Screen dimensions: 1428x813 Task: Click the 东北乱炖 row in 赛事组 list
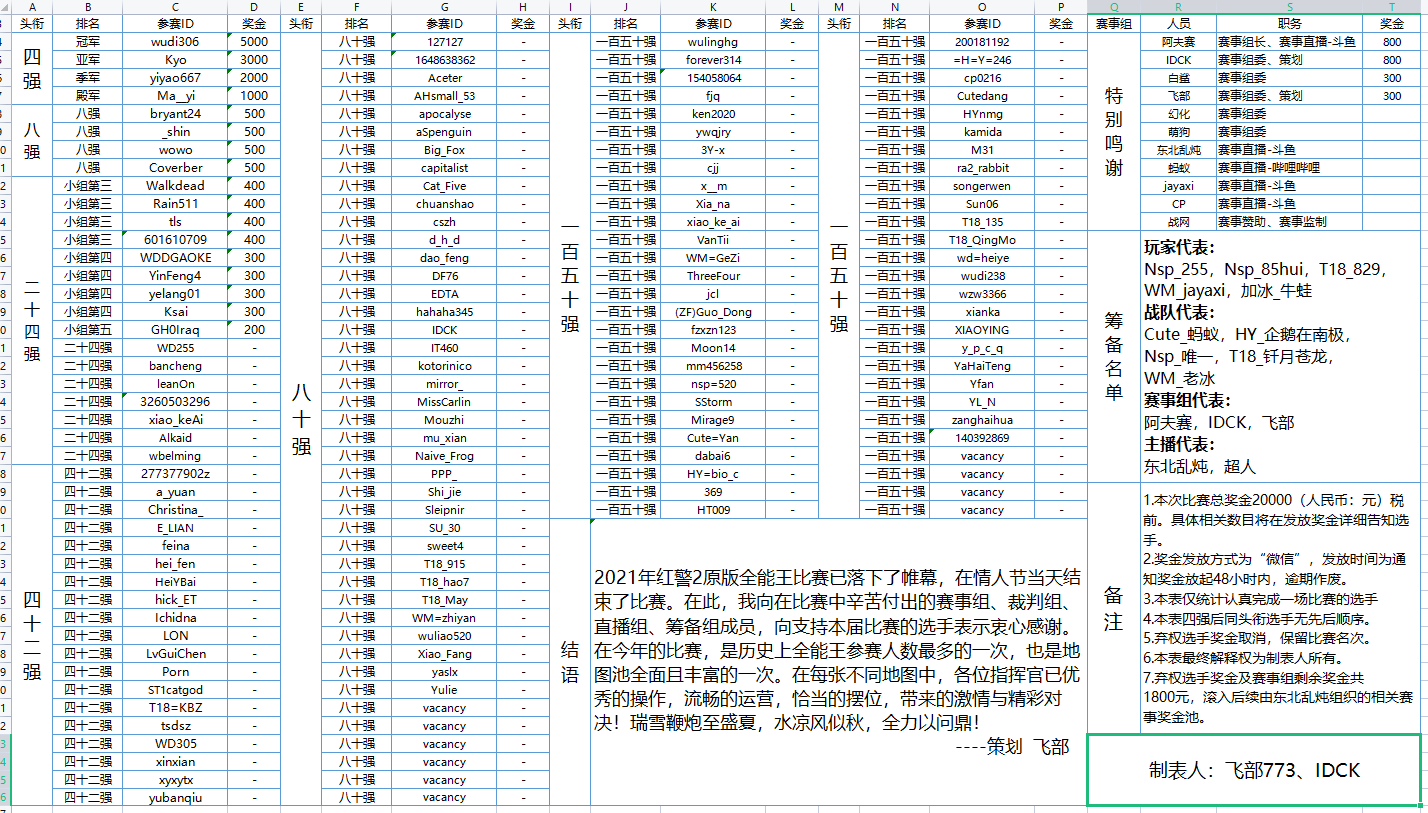point(1180,149)
